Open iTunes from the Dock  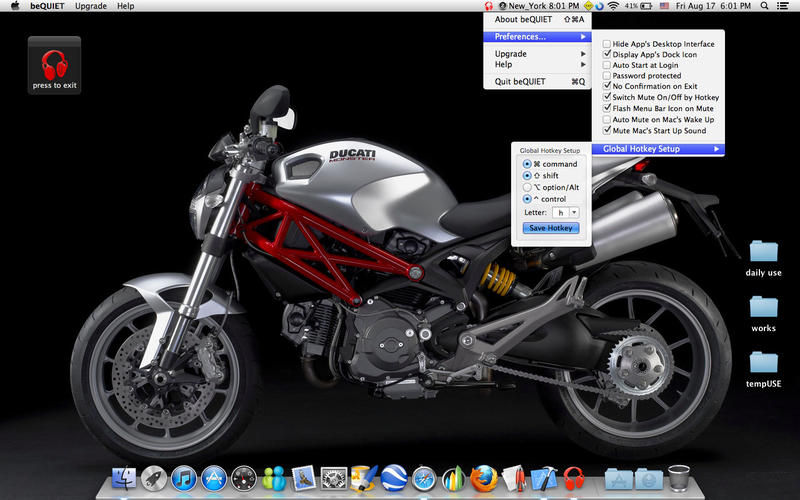click(x=183, y=478)
